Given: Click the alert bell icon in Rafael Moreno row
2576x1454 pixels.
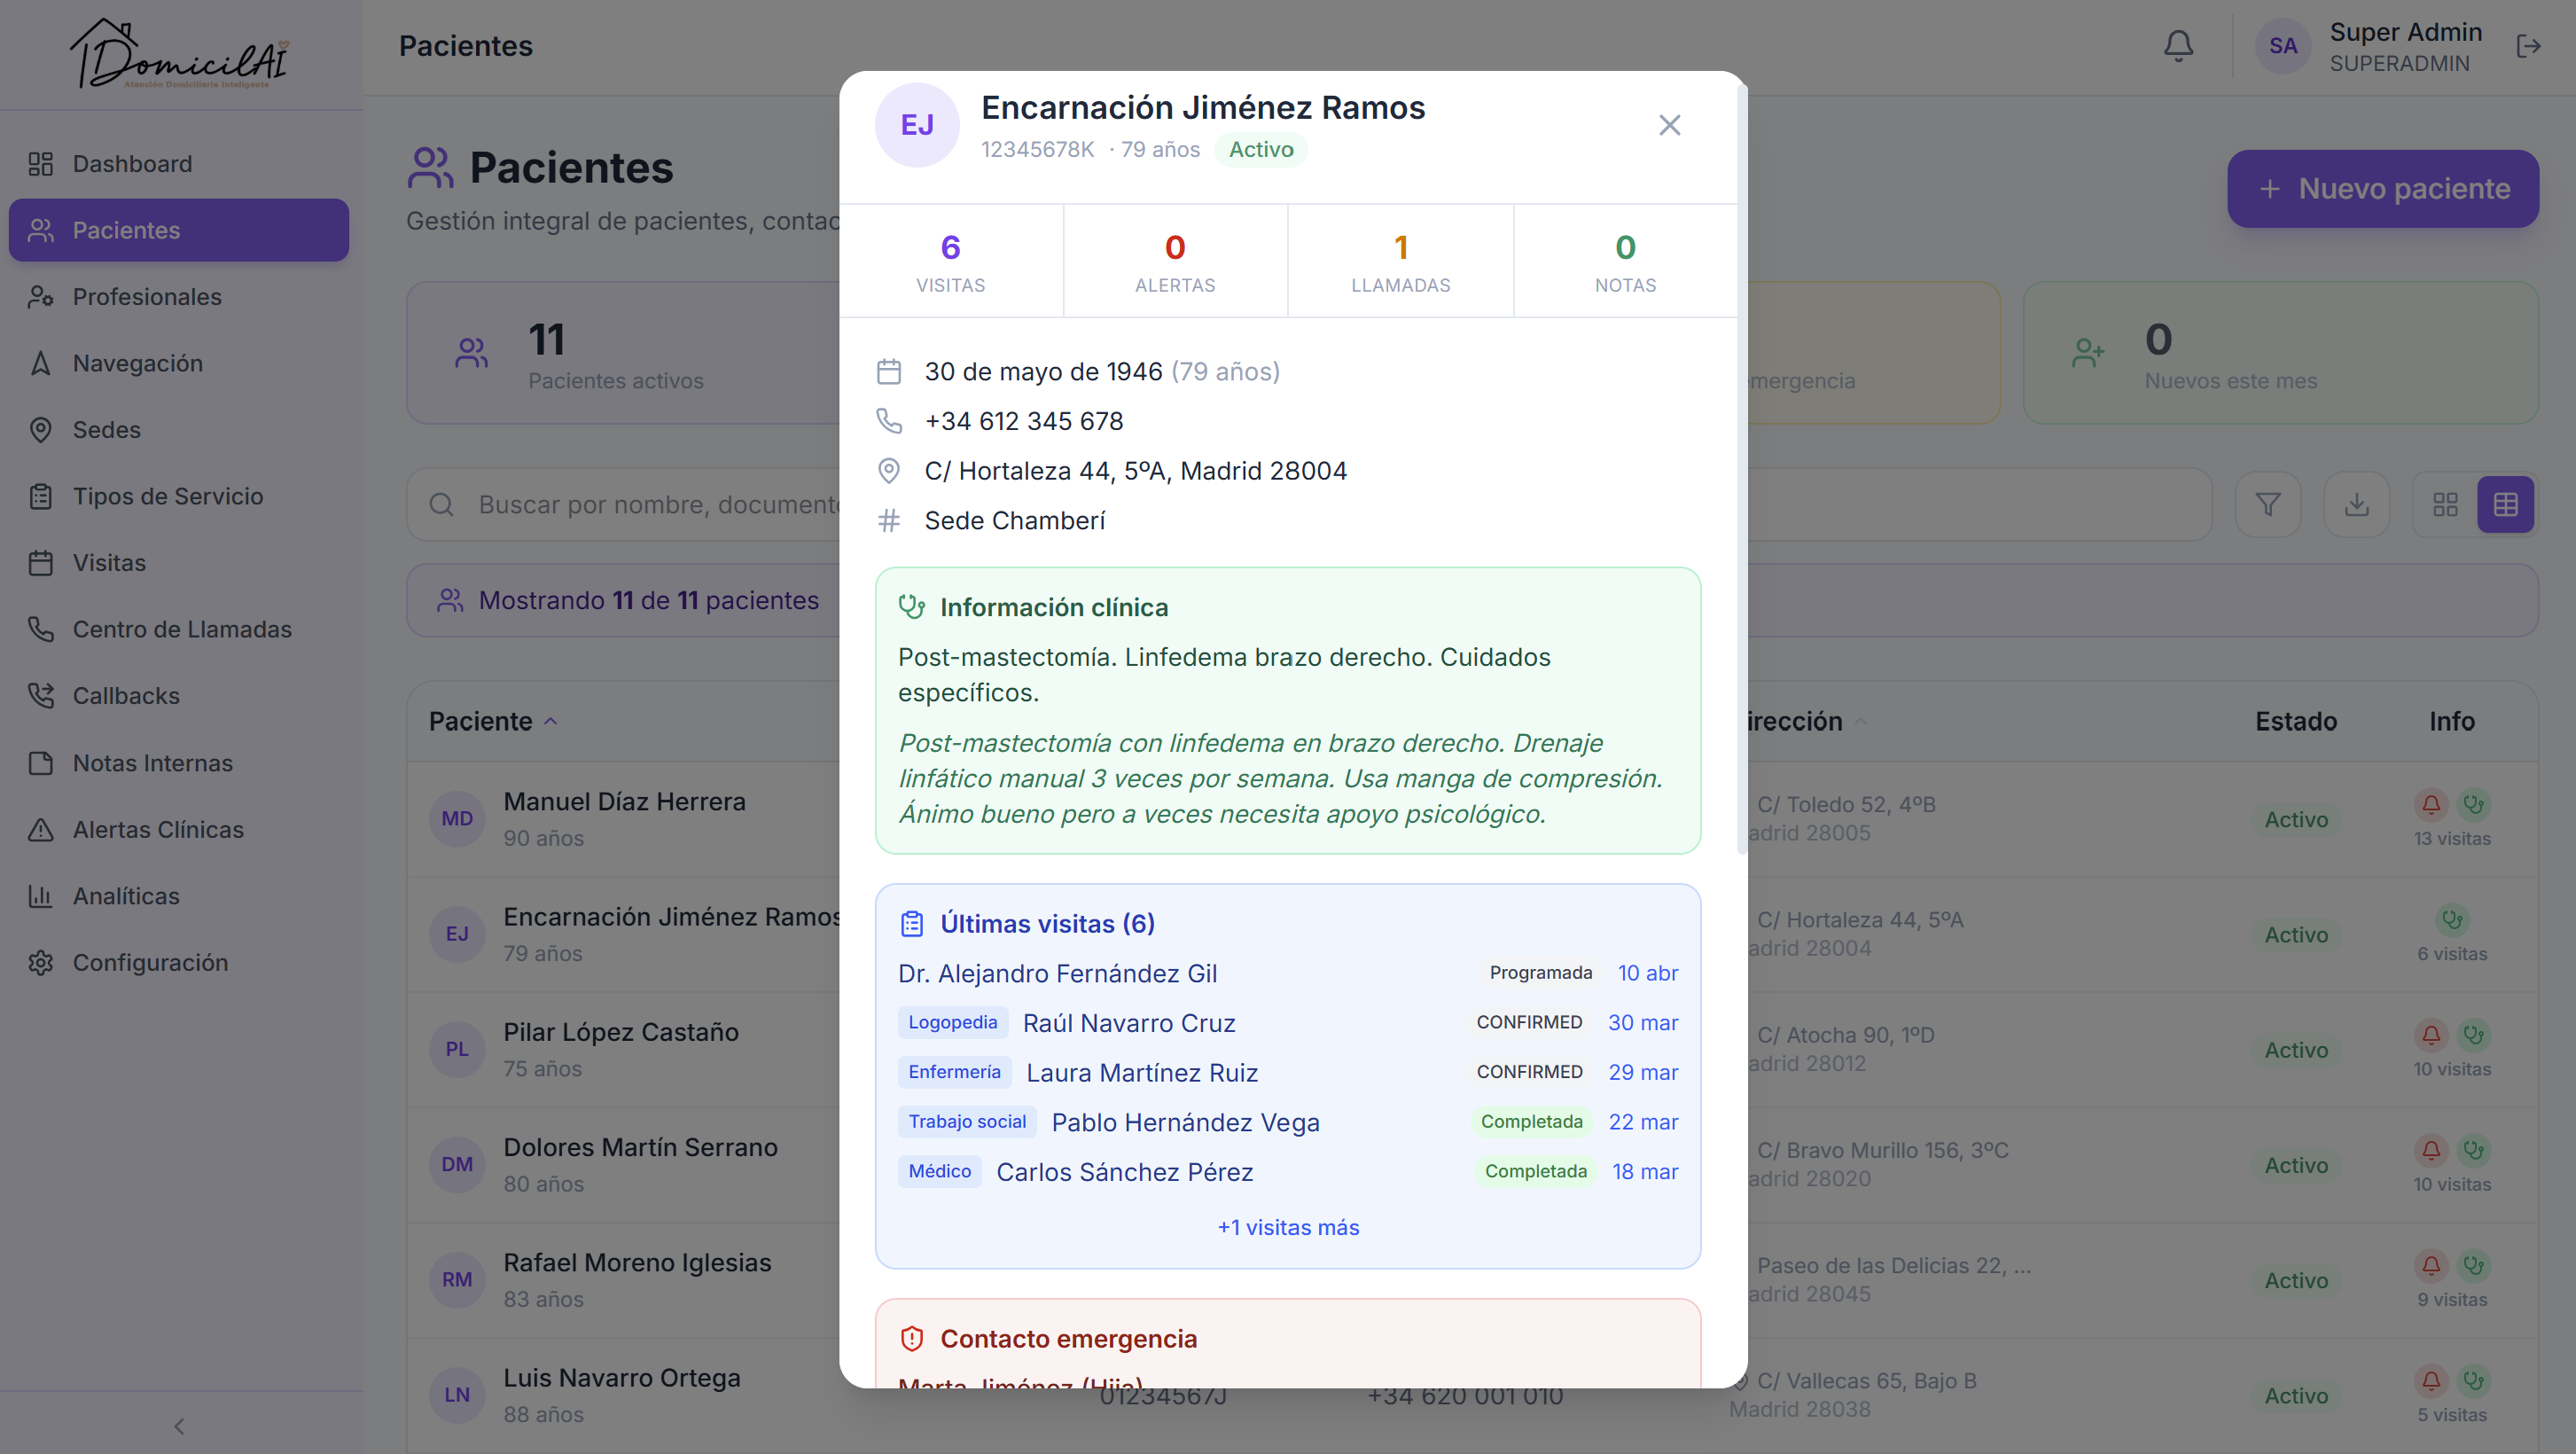Looking at the screenshot, I should click(2431, 1266).
